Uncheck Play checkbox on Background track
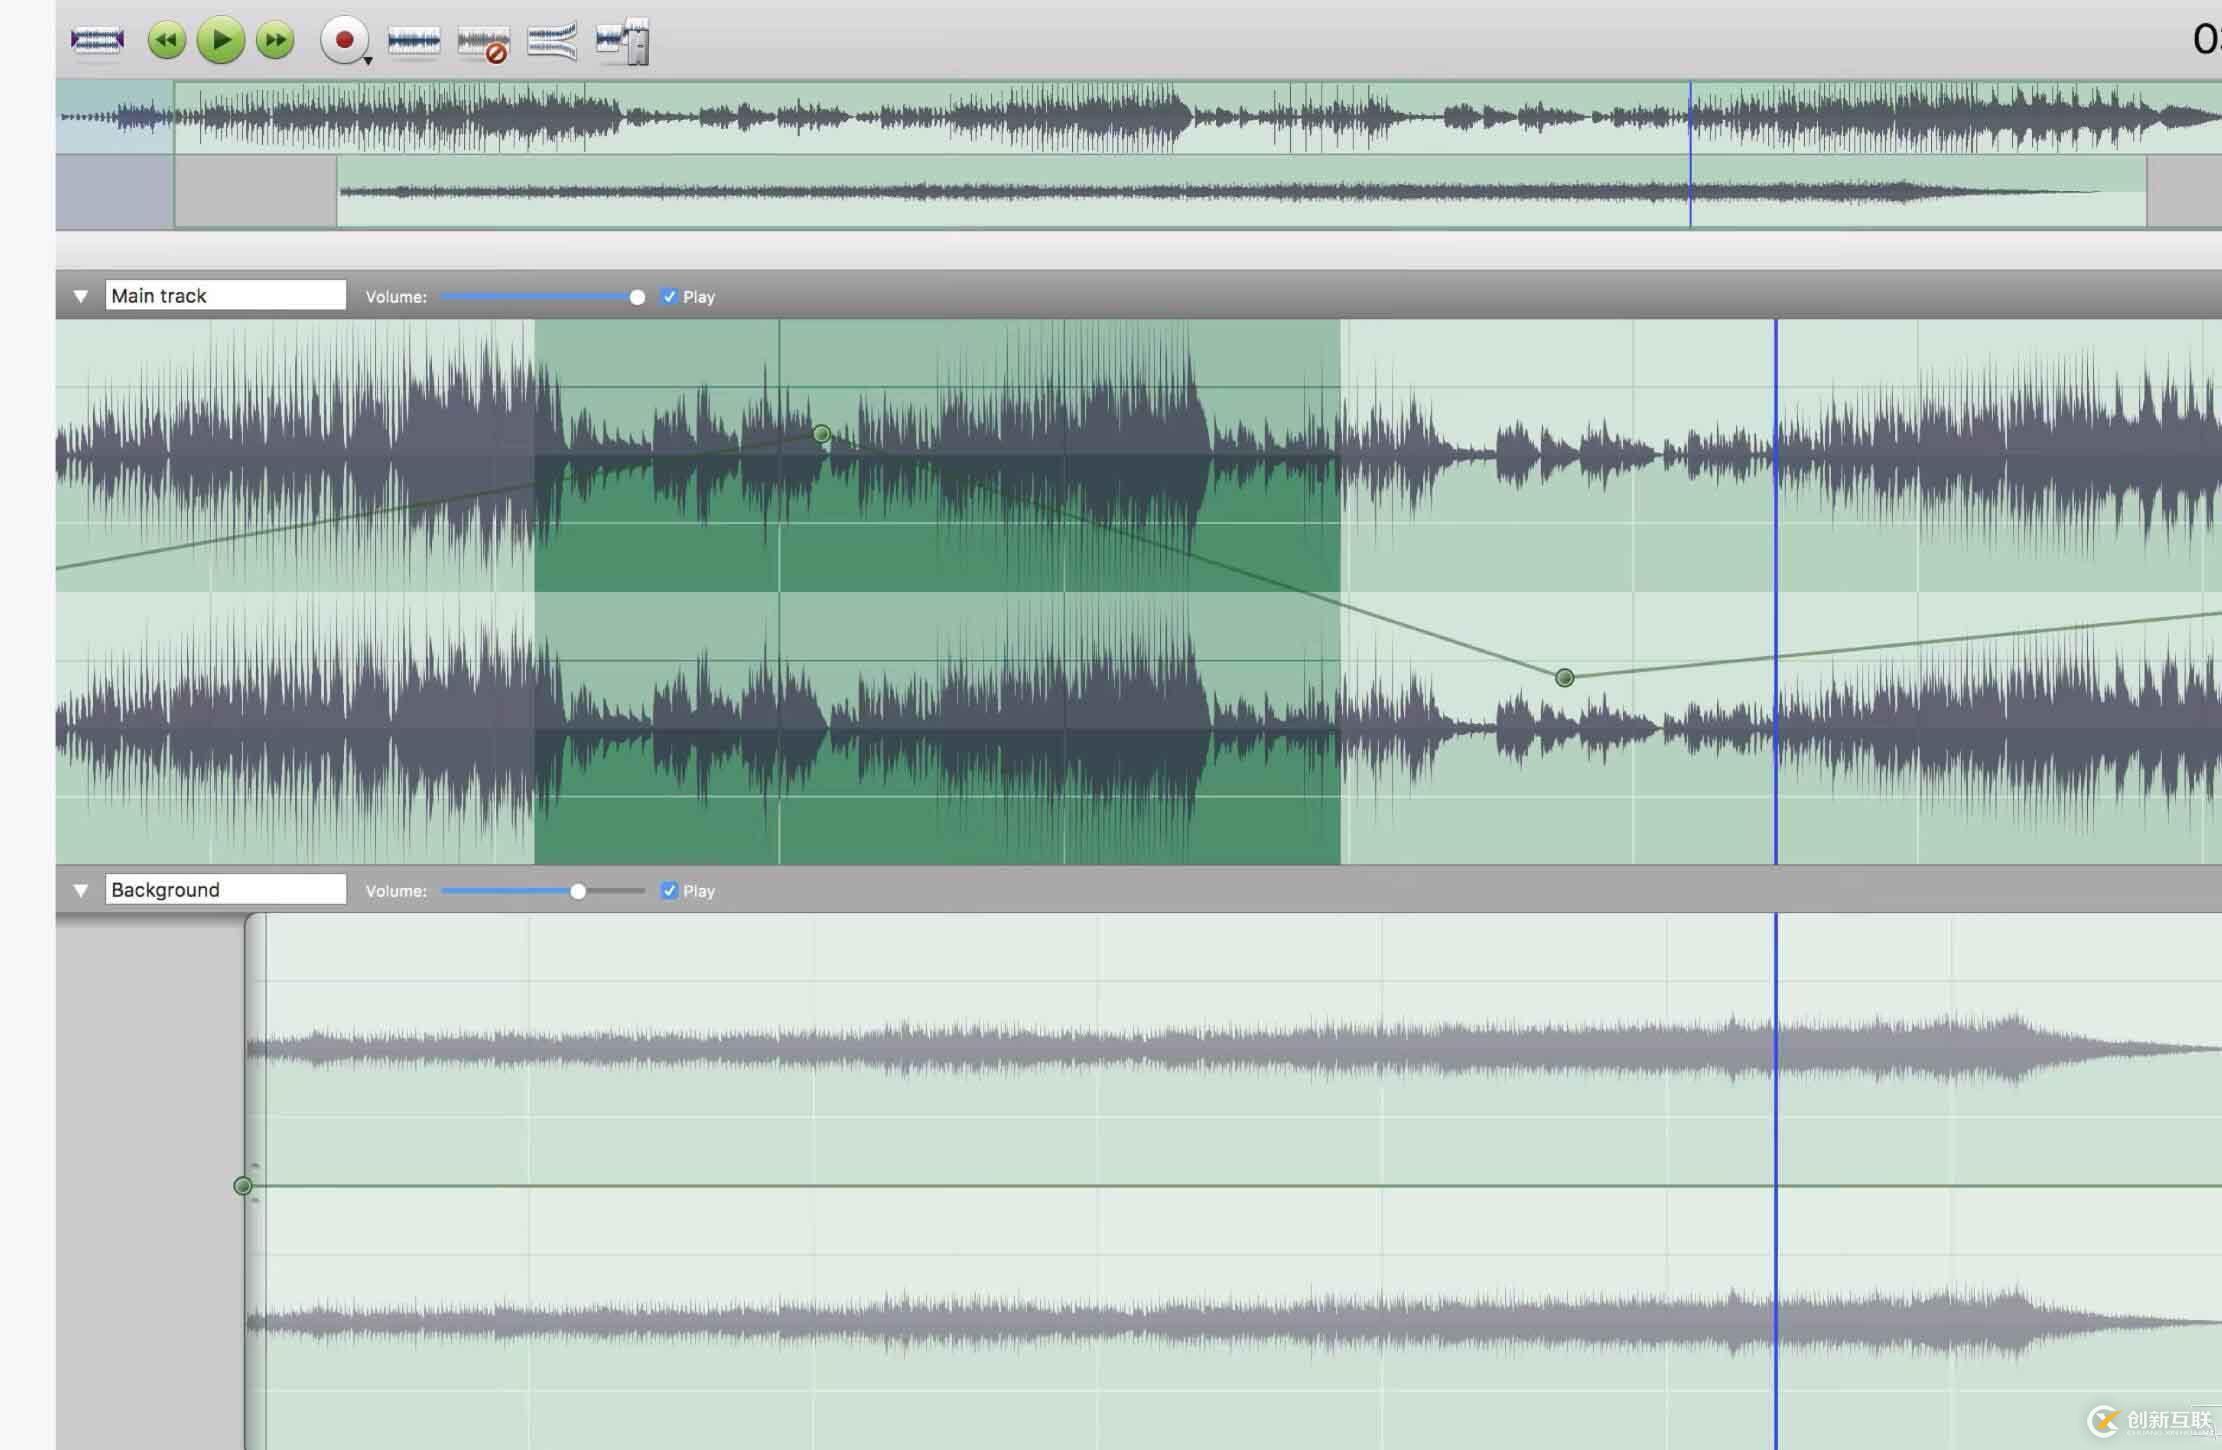This screenshot has width=2222, height=1450. coord(669,891)
